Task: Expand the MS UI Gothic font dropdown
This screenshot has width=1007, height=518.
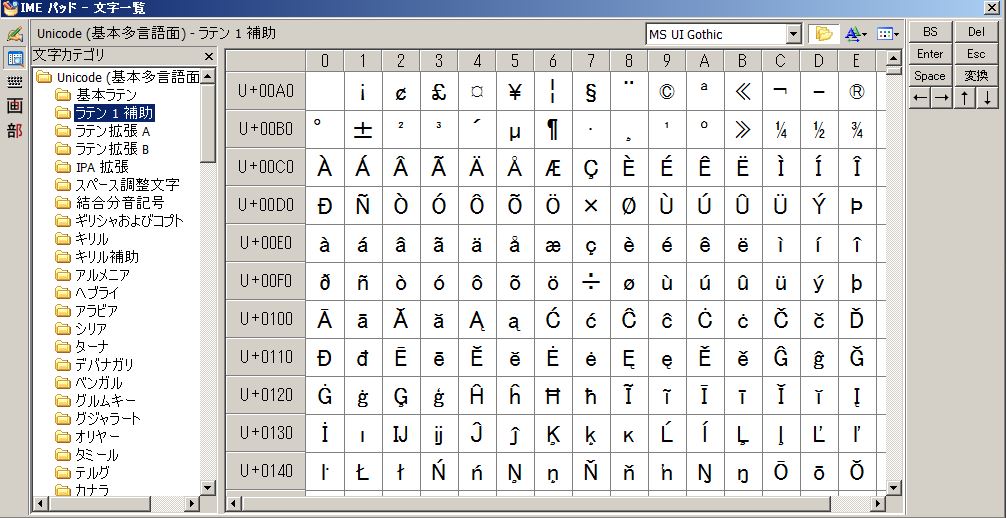Action: (793, 35)
